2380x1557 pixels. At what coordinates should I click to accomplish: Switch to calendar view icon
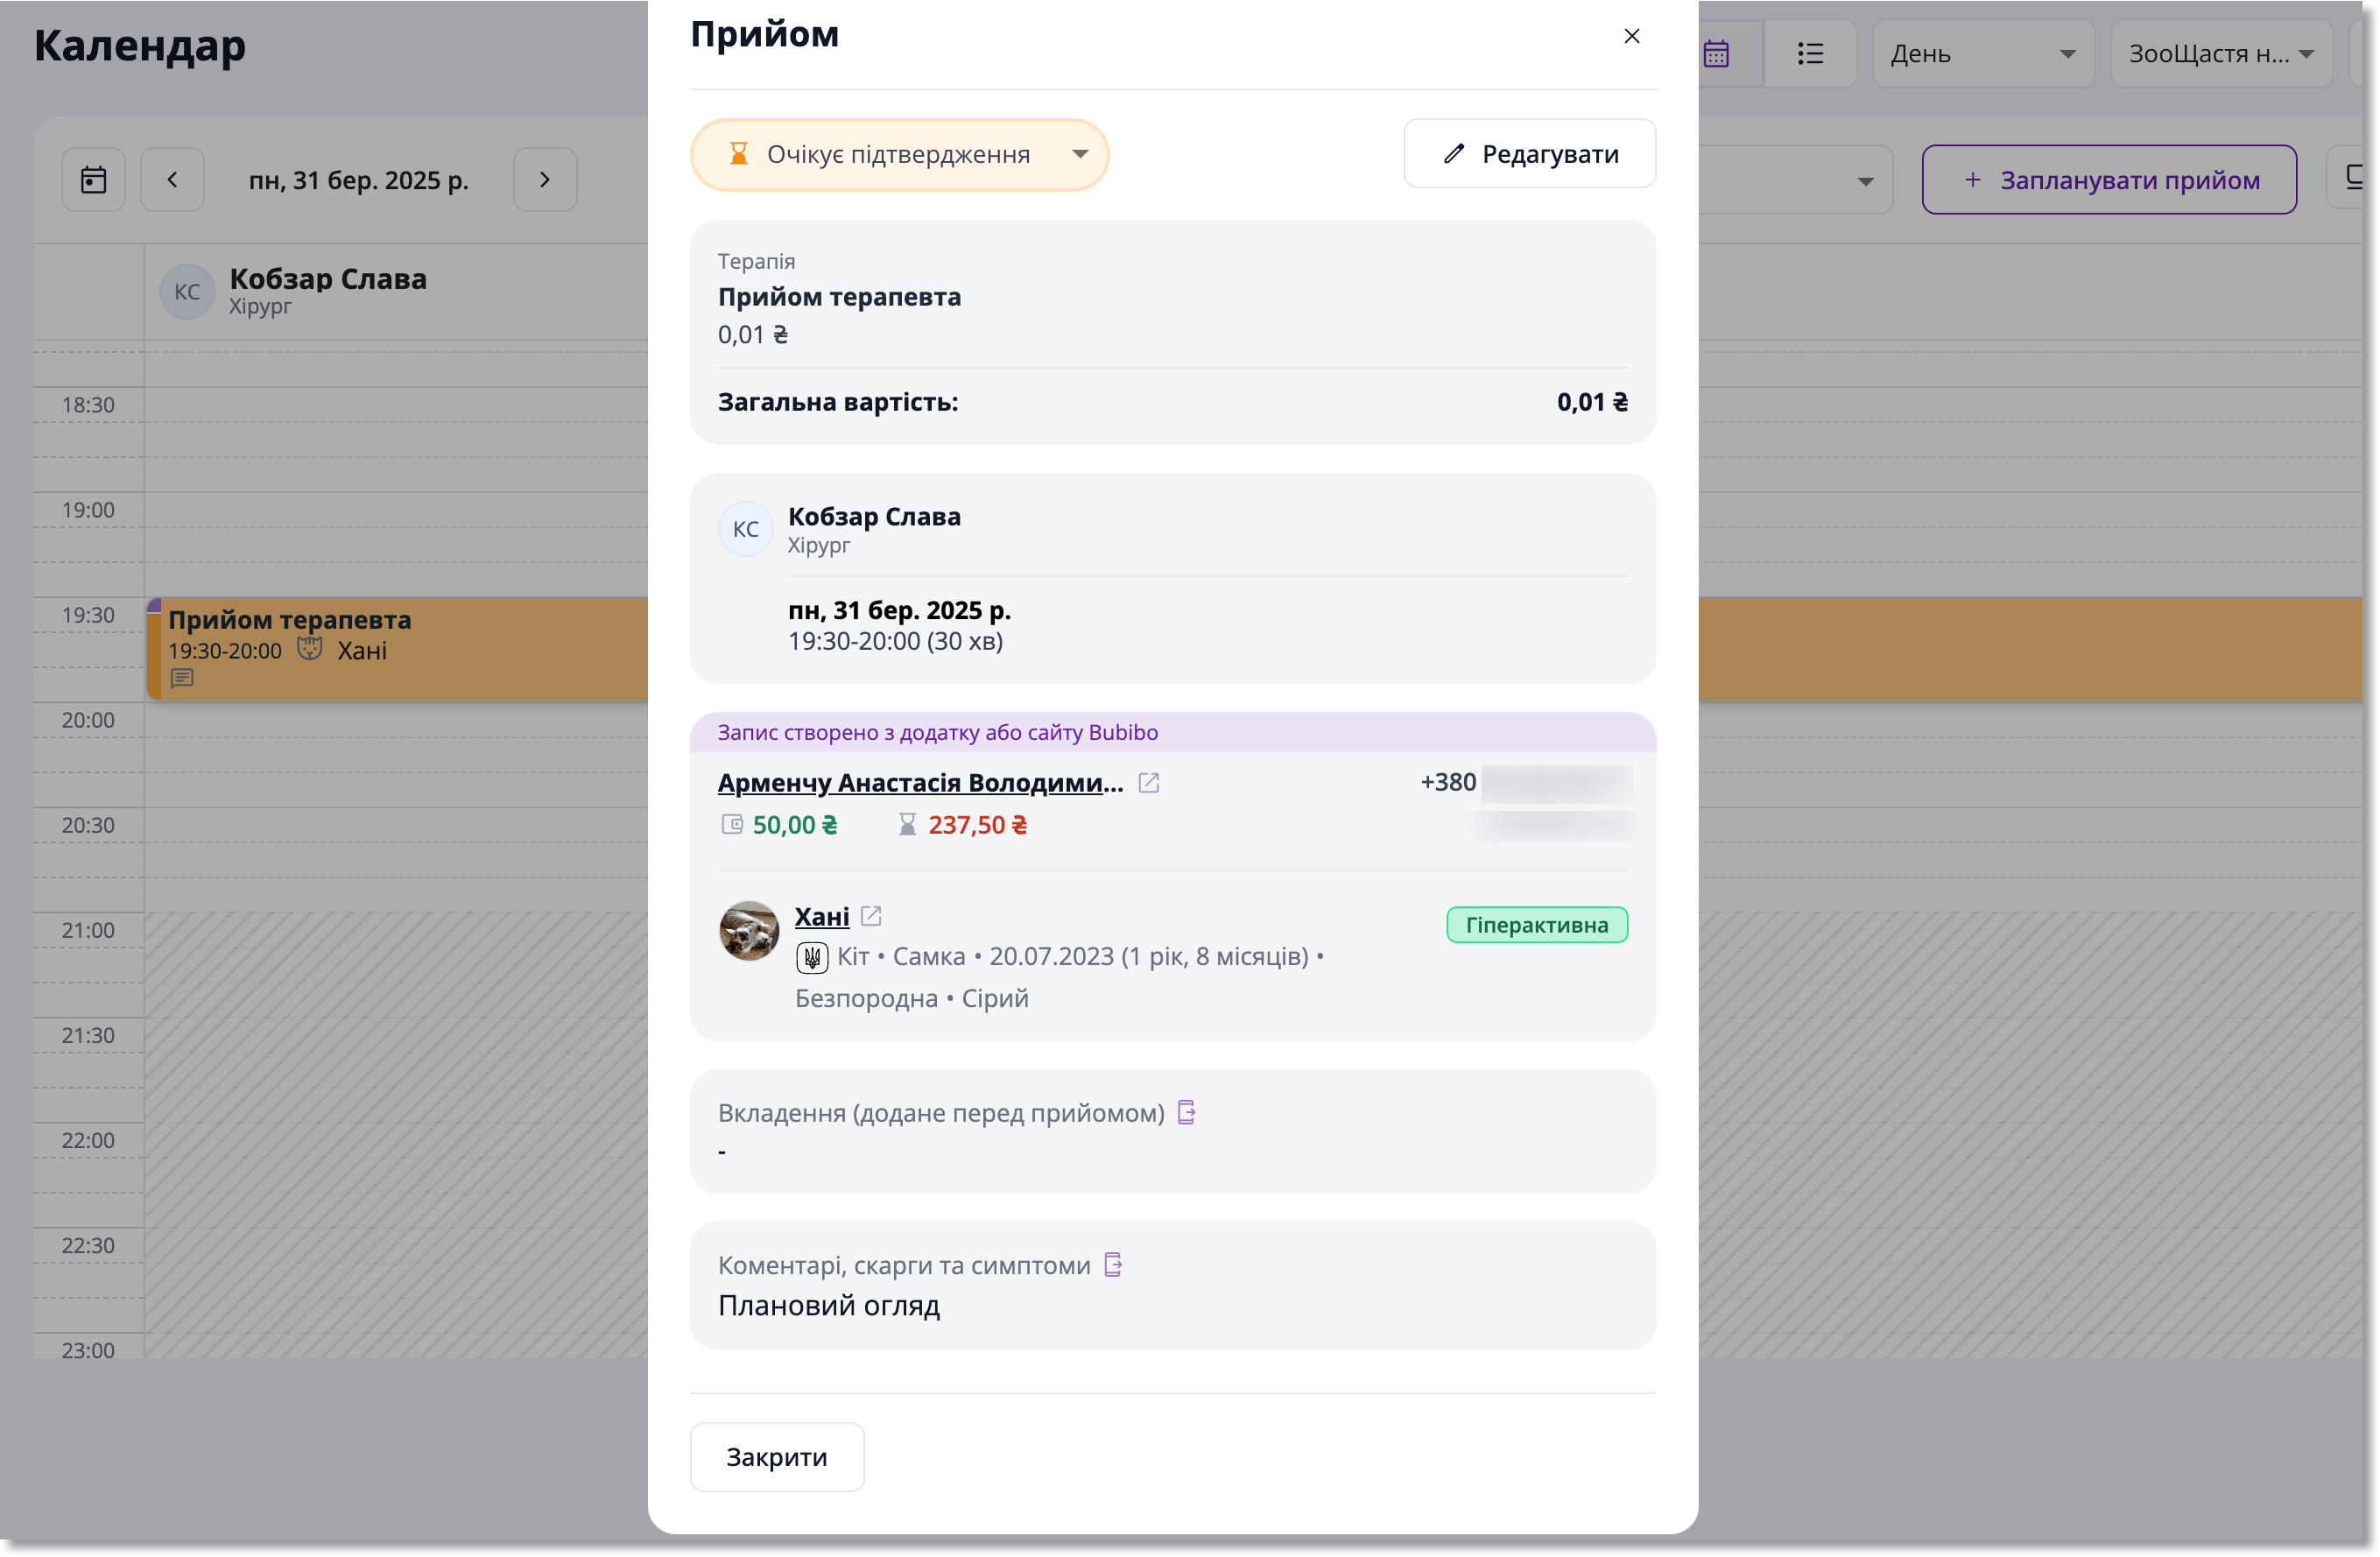click(1717, 54)
